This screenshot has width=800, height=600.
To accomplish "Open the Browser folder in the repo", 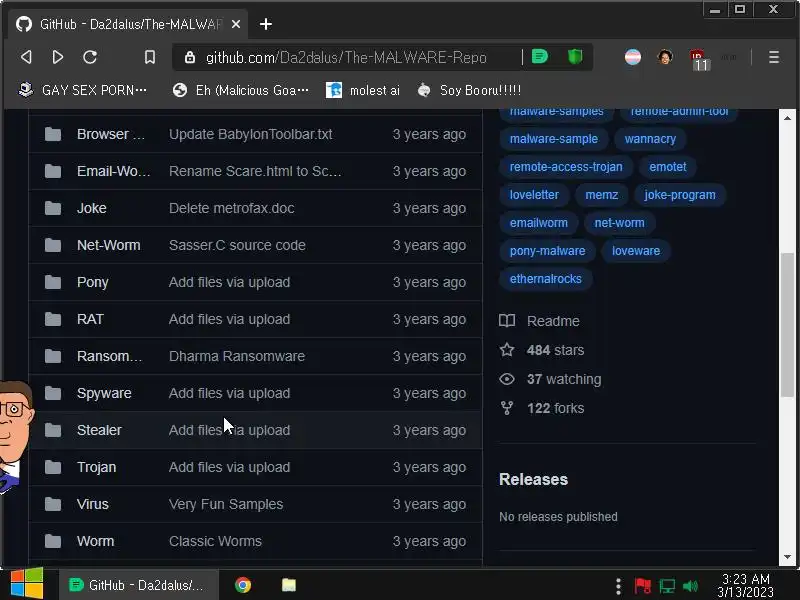I will pos(111,134).
